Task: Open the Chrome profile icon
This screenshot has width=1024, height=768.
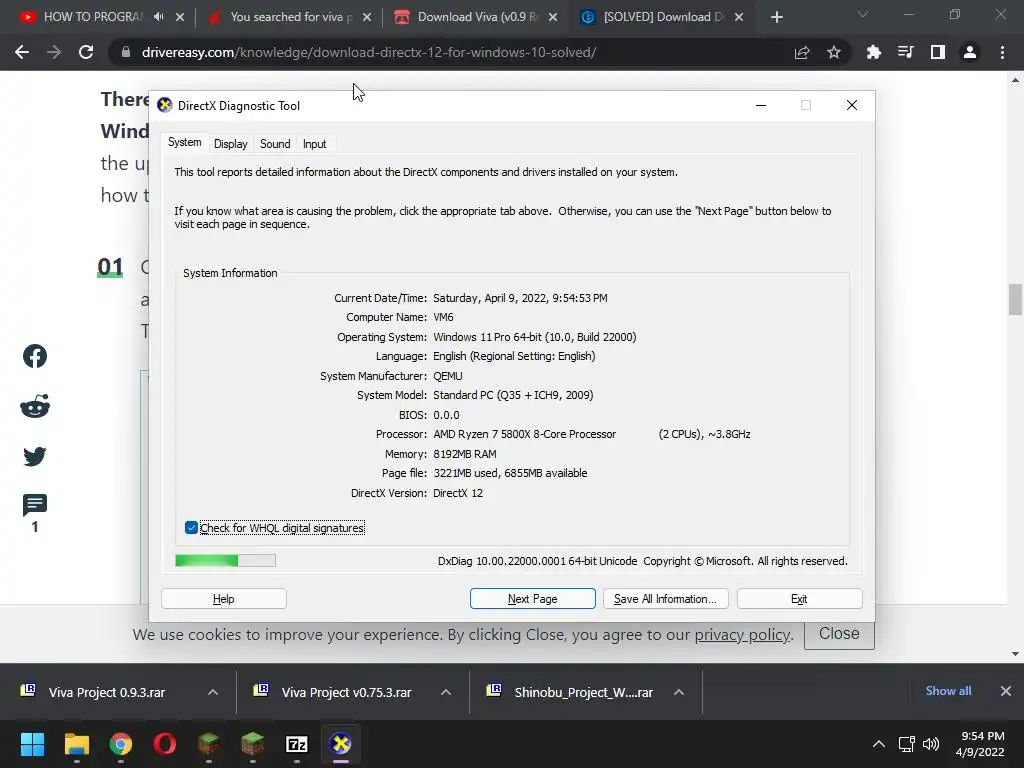Action: pyautogui.click(x=970, y=52)
